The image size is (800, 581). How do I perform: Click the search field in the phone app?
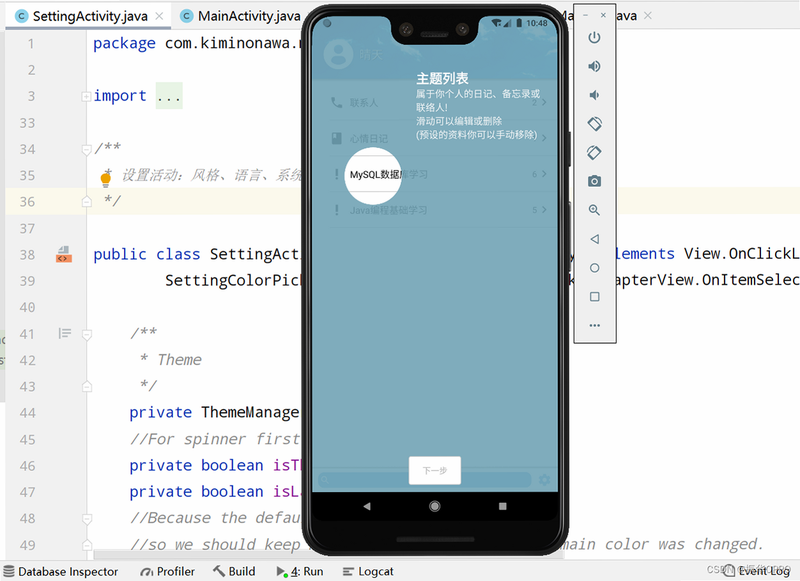(424, 480)
